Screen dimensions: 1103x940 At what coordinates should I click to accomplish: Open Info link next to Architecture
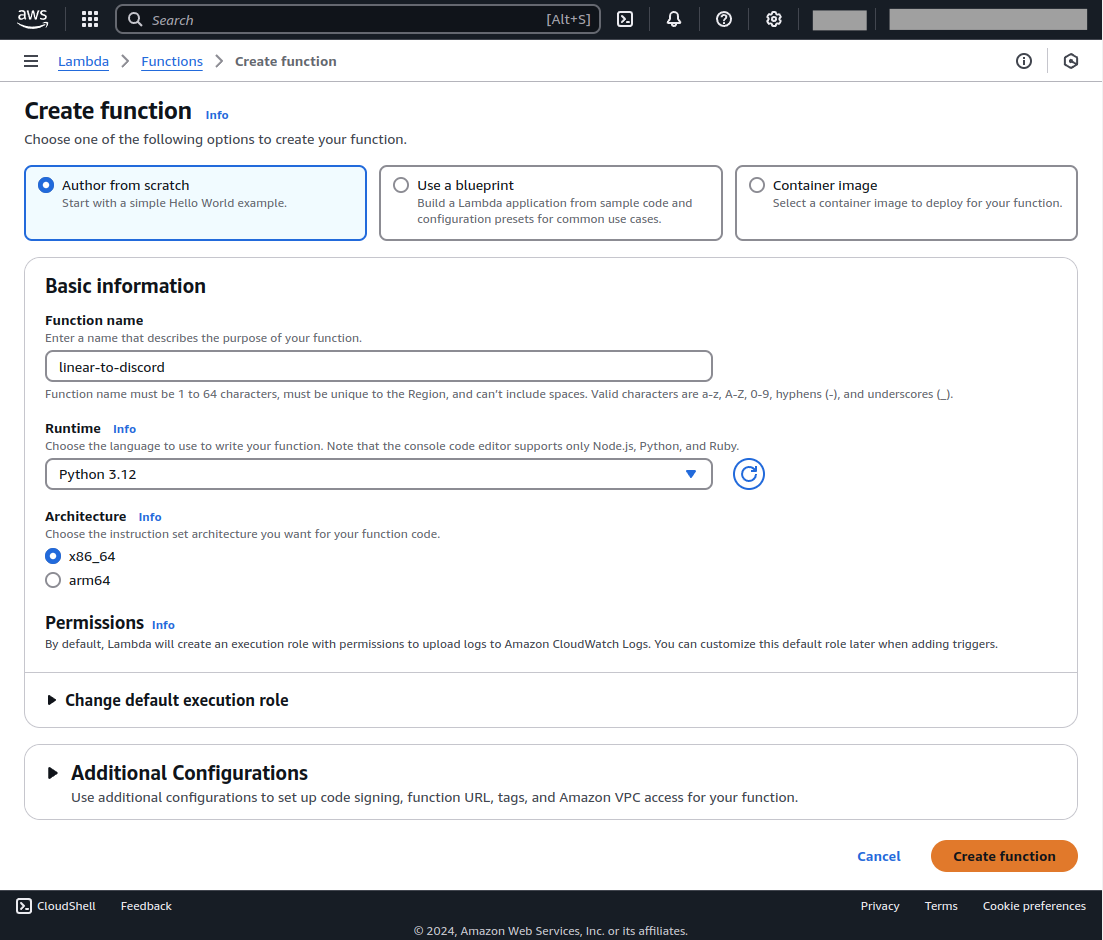pyautogui.click(x=150, y=516)
